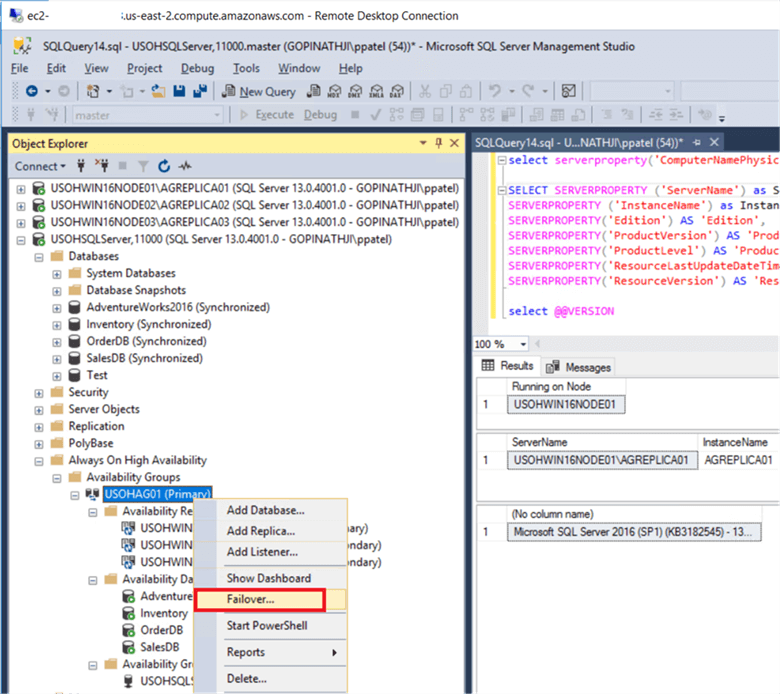Expand the Security folder node
The image size is (780, 694).
pyautogui.click(x=40, y=392)
